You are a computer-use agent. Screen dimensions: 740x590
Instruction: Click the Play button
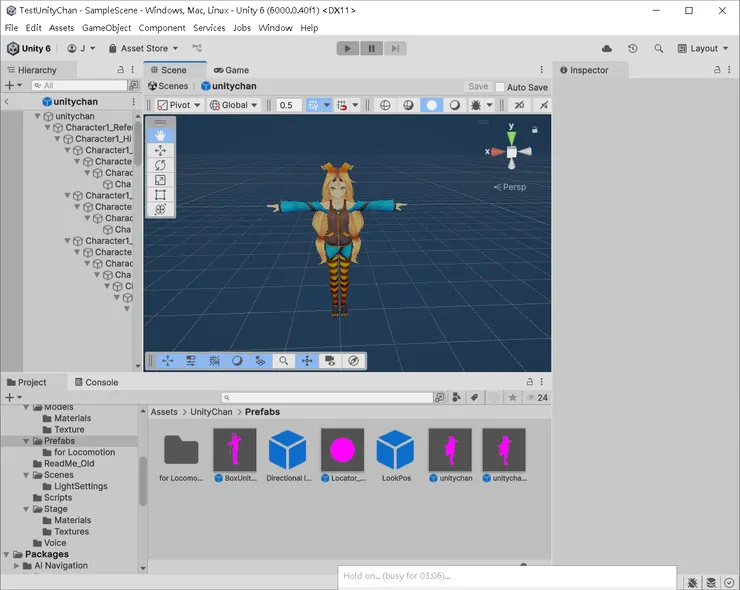(347, 48)
